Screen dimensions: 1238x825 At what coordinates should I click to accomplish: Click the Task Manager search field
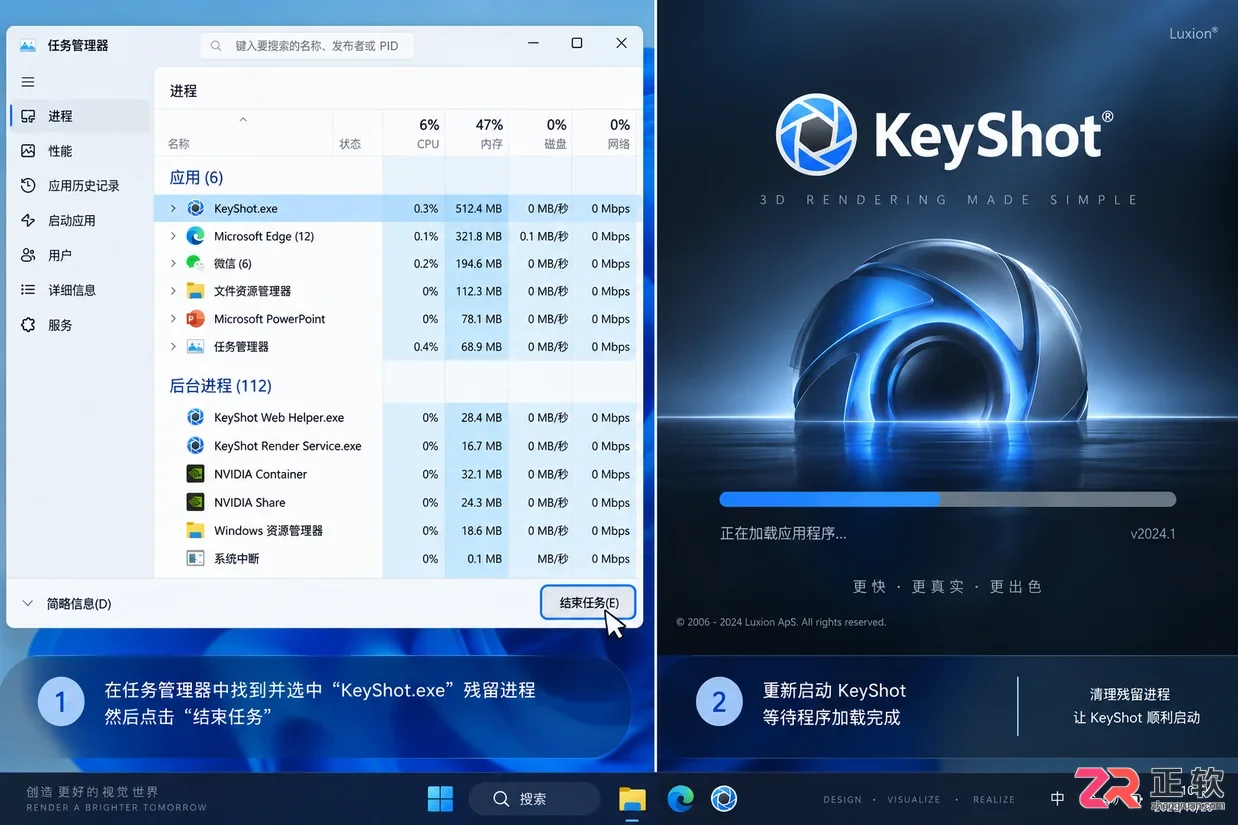pos(307,45)
